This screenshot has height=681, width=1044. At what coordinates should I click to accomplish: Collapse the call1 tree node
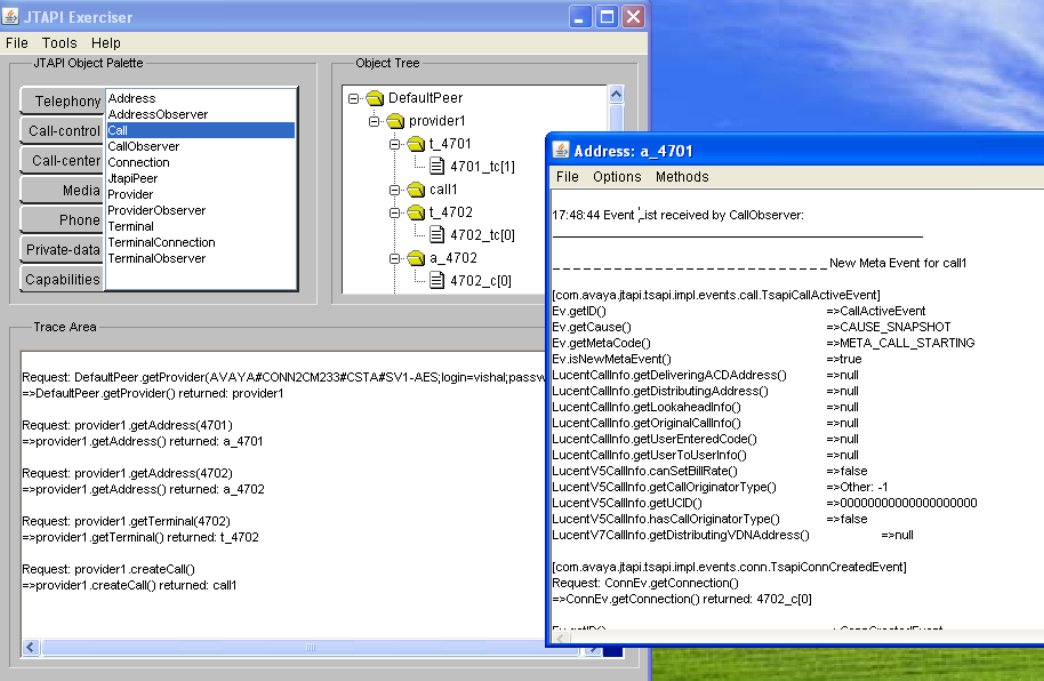[x=395, y=190]
